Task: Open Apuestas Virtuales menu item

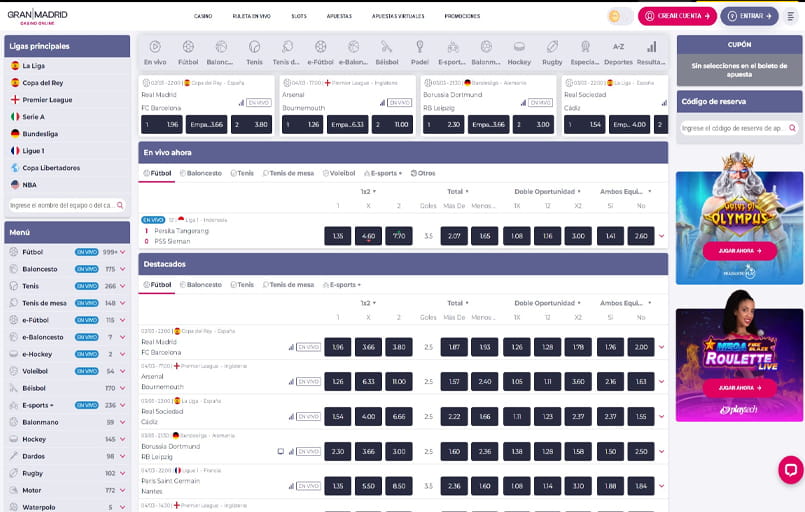Action: (x=398, y=16)
